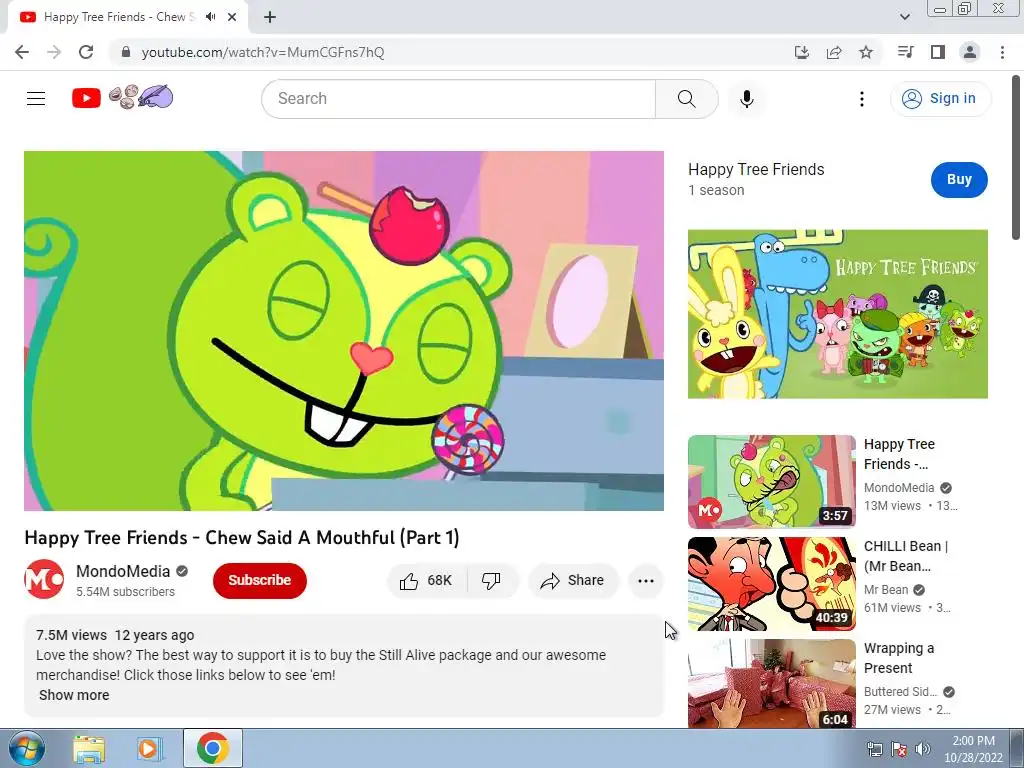This screenshot has height=768, width=1024.
Task: Open MondoMedia channel name link
Action: (x=123, y=571)
